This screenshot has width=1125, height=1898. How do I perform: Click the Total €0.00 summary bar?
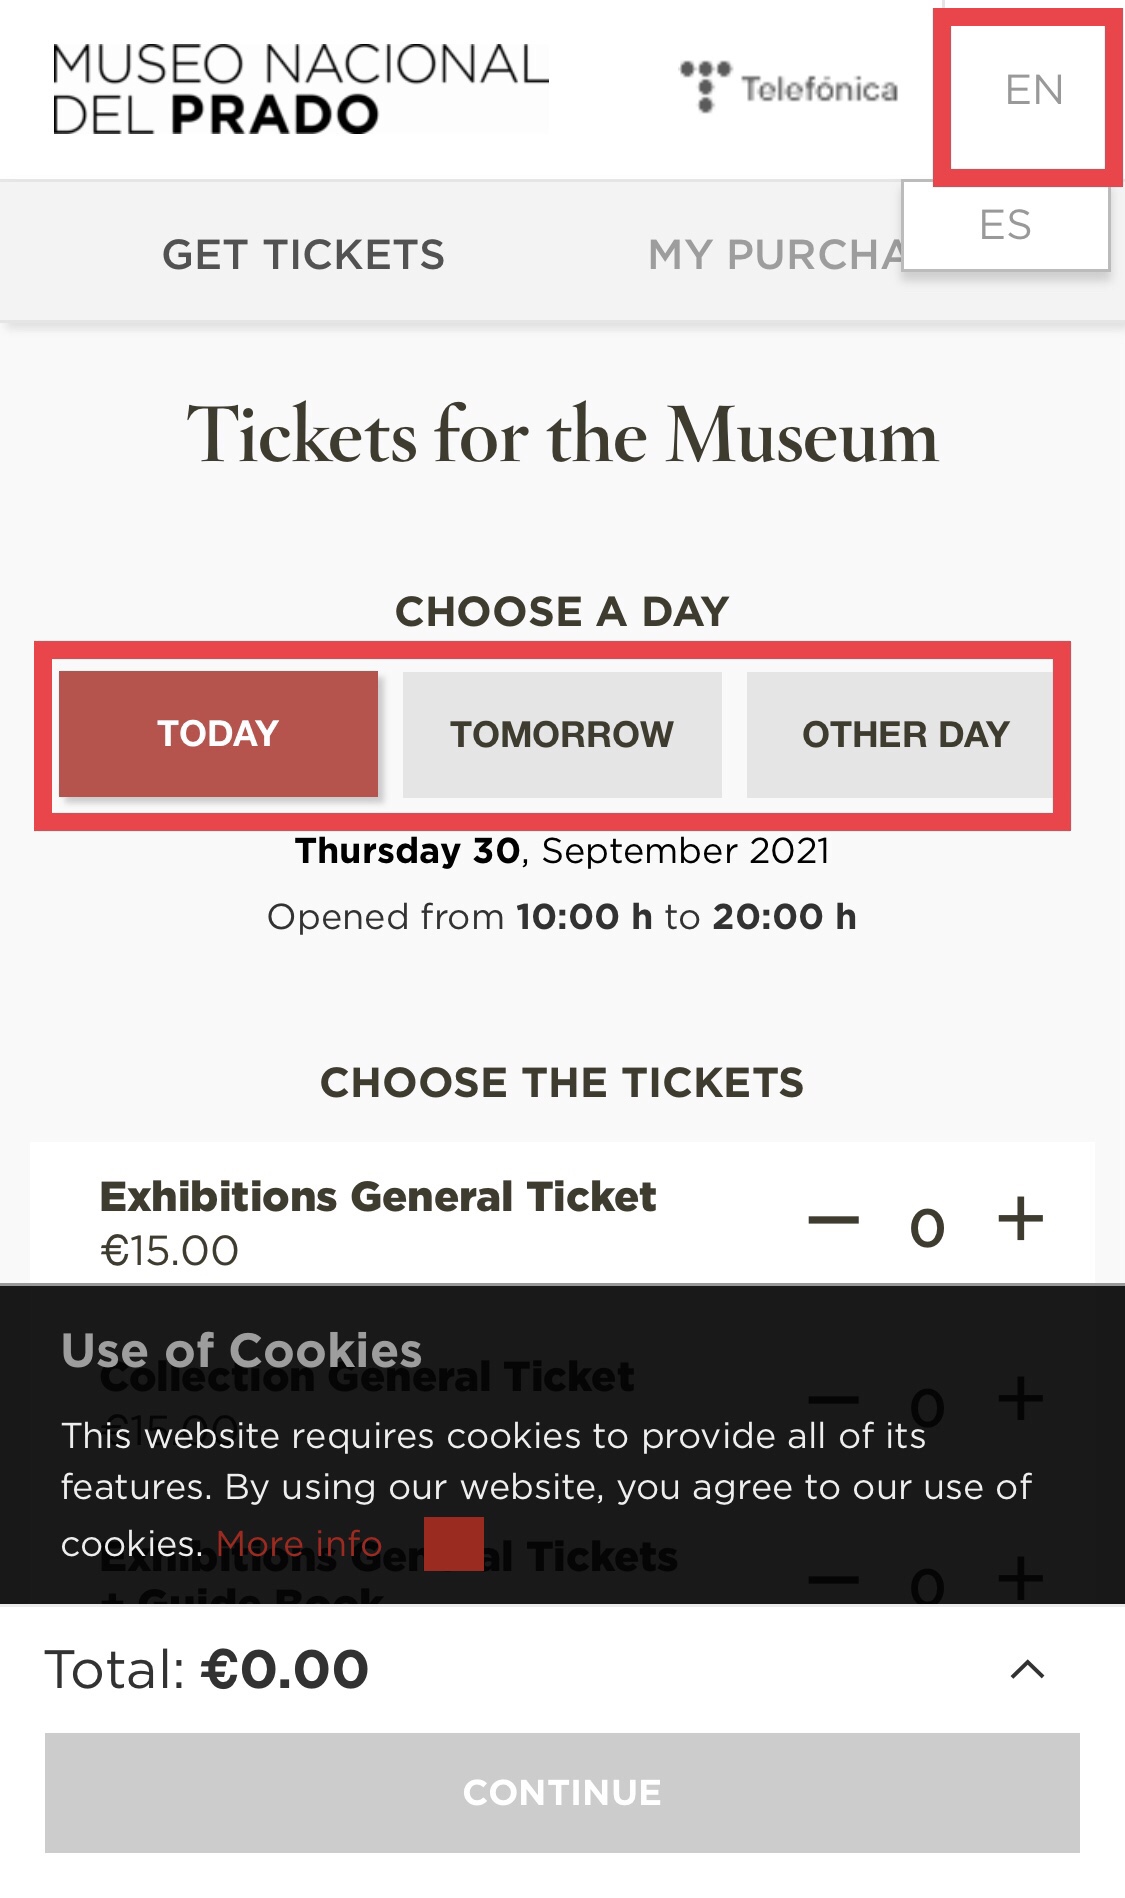pyautogui.click(x=207, y=1669)
